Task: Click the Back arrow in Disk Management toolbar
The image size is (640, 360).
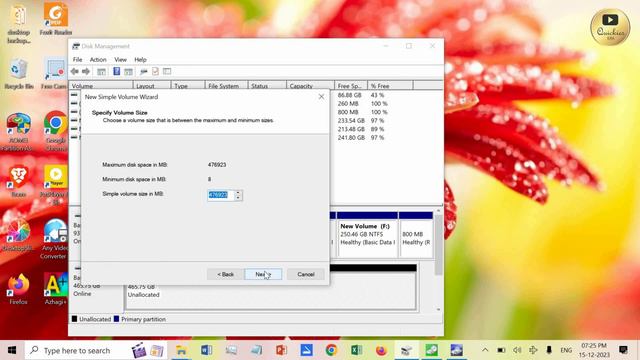Action: 75,71
